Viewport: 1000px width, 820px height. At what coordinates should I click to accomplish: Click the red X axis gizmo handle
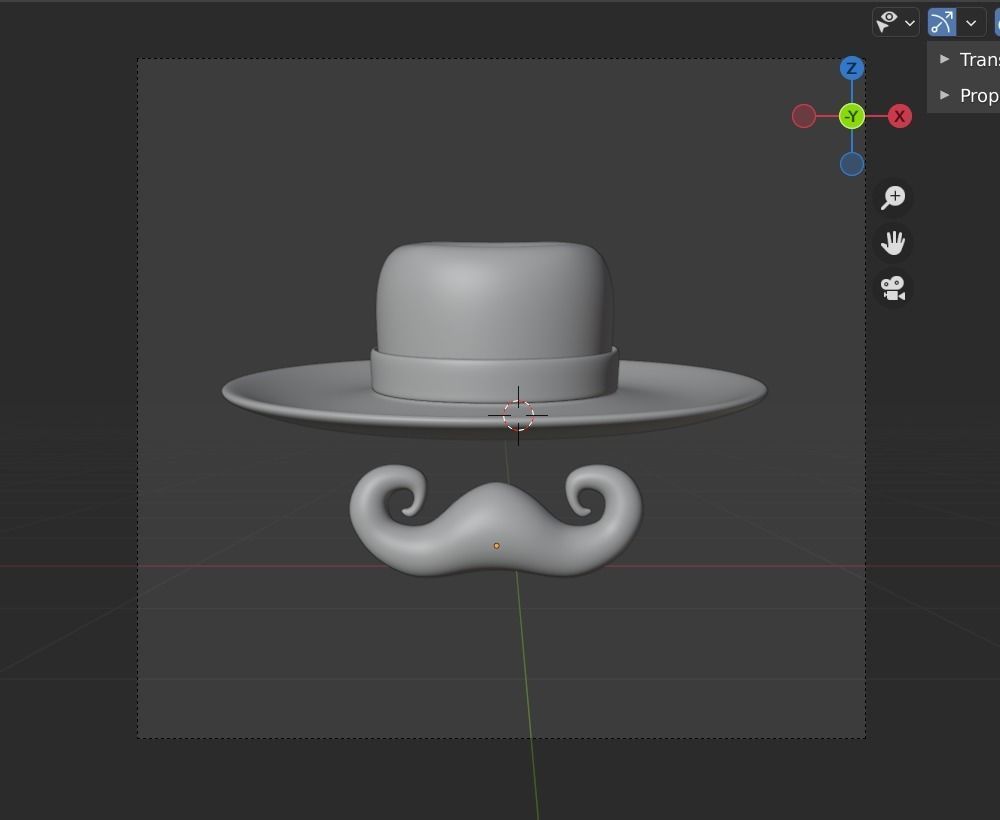click(x=899, y=116)
